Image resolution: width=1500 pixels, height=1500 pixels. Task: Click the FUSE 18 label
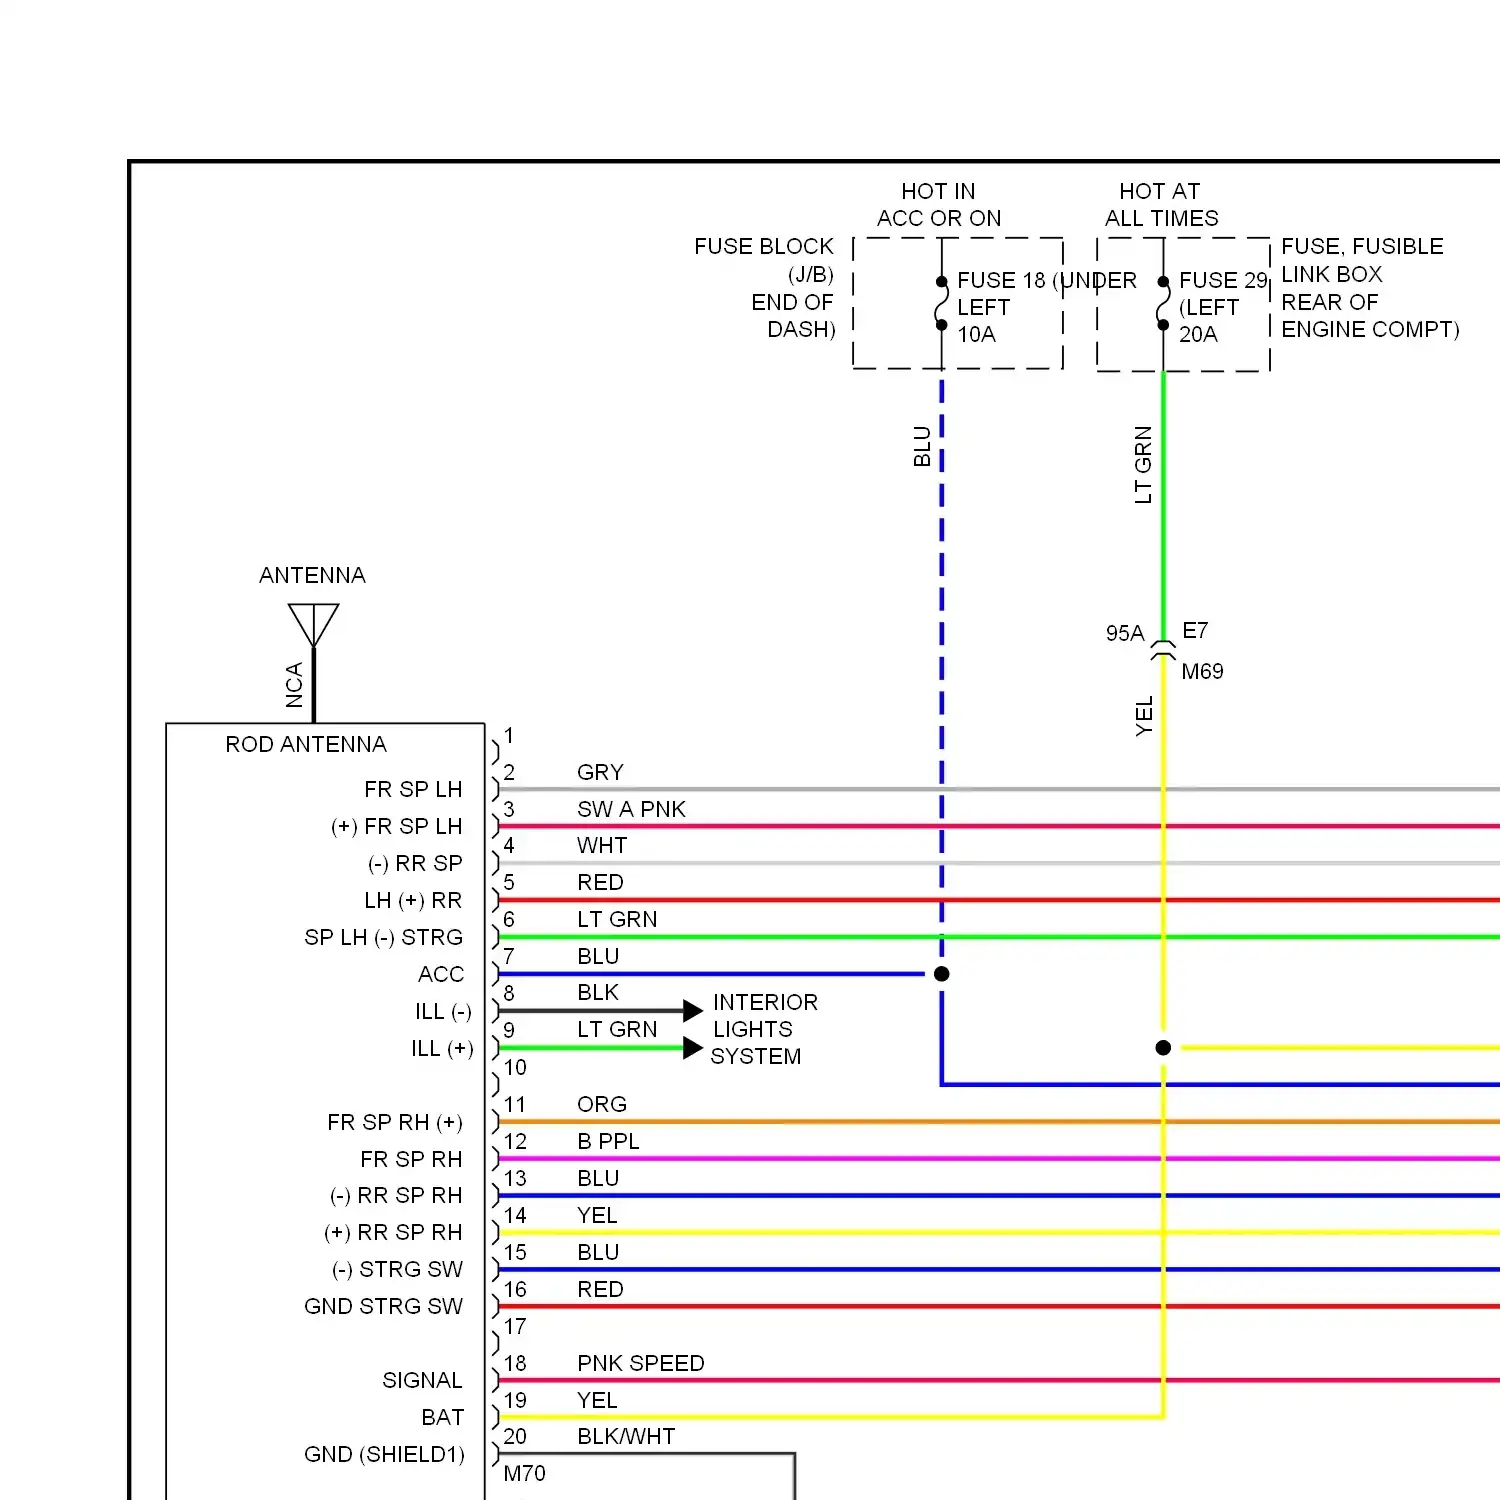pos(1001,280)
